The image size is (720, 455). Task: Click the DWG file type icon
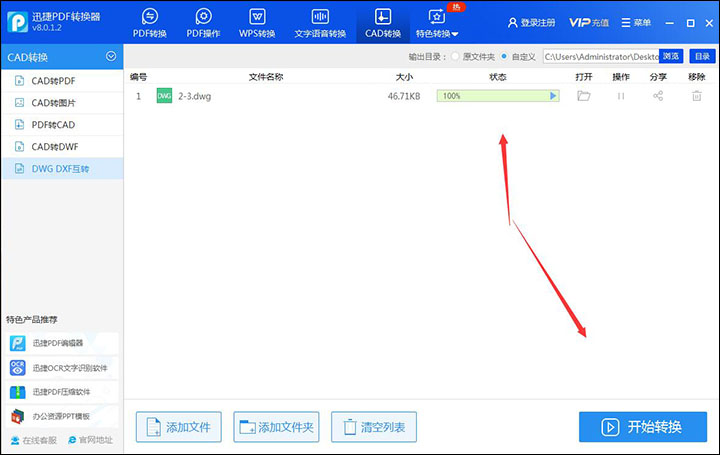coord(164,96)
